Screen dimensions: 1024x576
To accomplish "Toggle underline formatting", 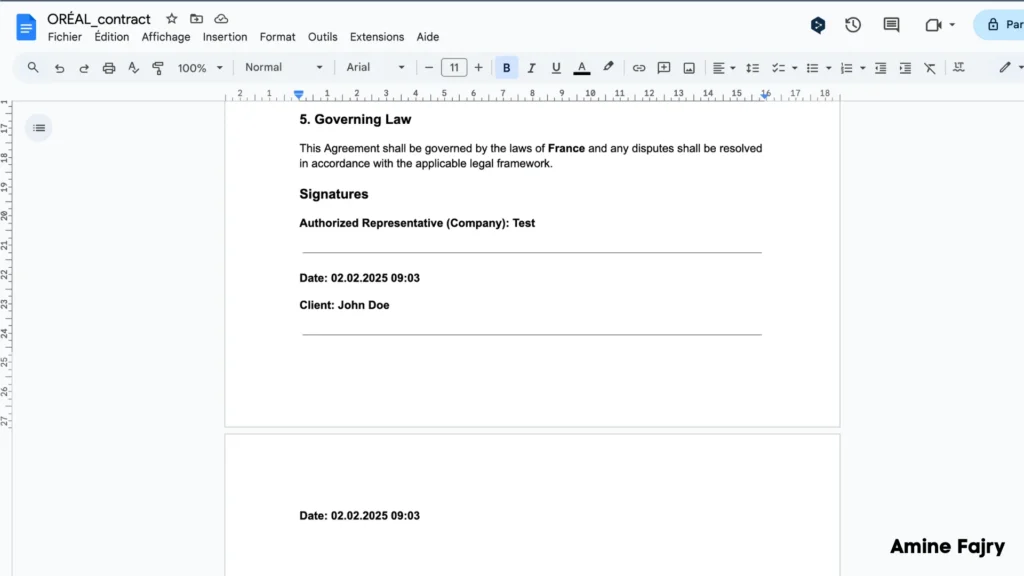I will pyautogui.click(x=556, y=68).
